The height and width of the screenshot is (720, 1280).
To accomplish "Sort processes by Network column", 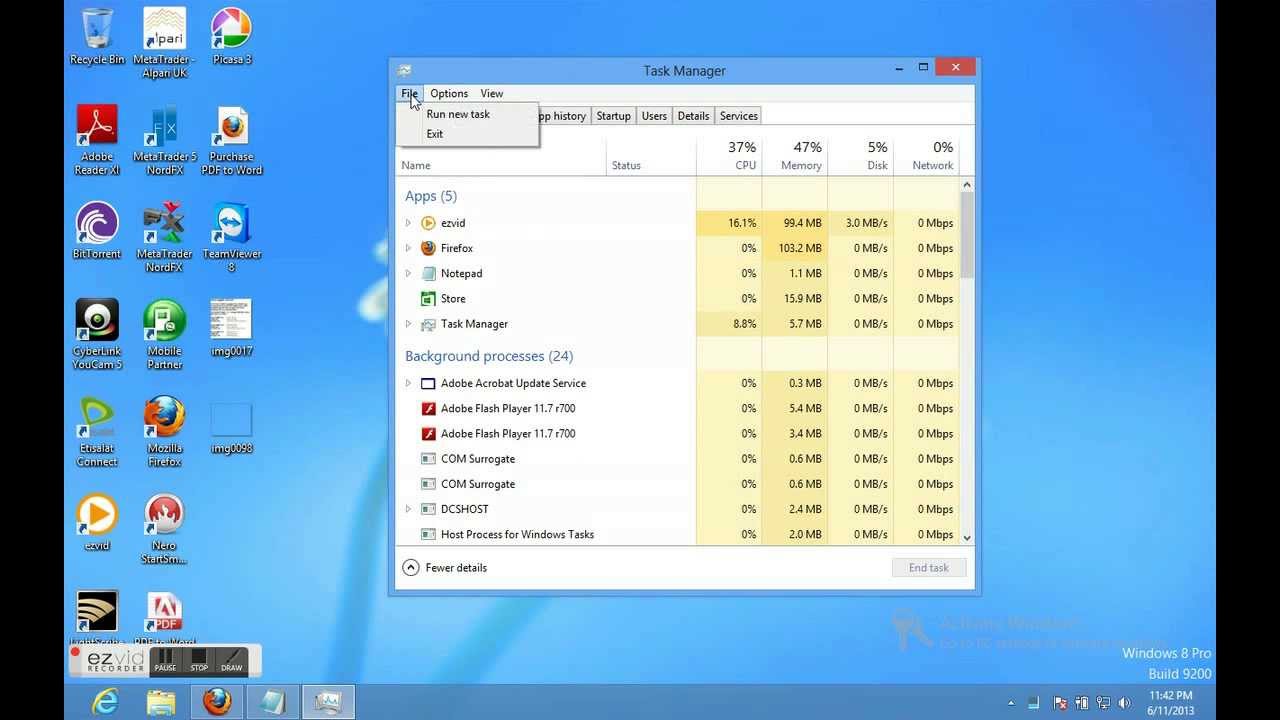I will [927, 155].
